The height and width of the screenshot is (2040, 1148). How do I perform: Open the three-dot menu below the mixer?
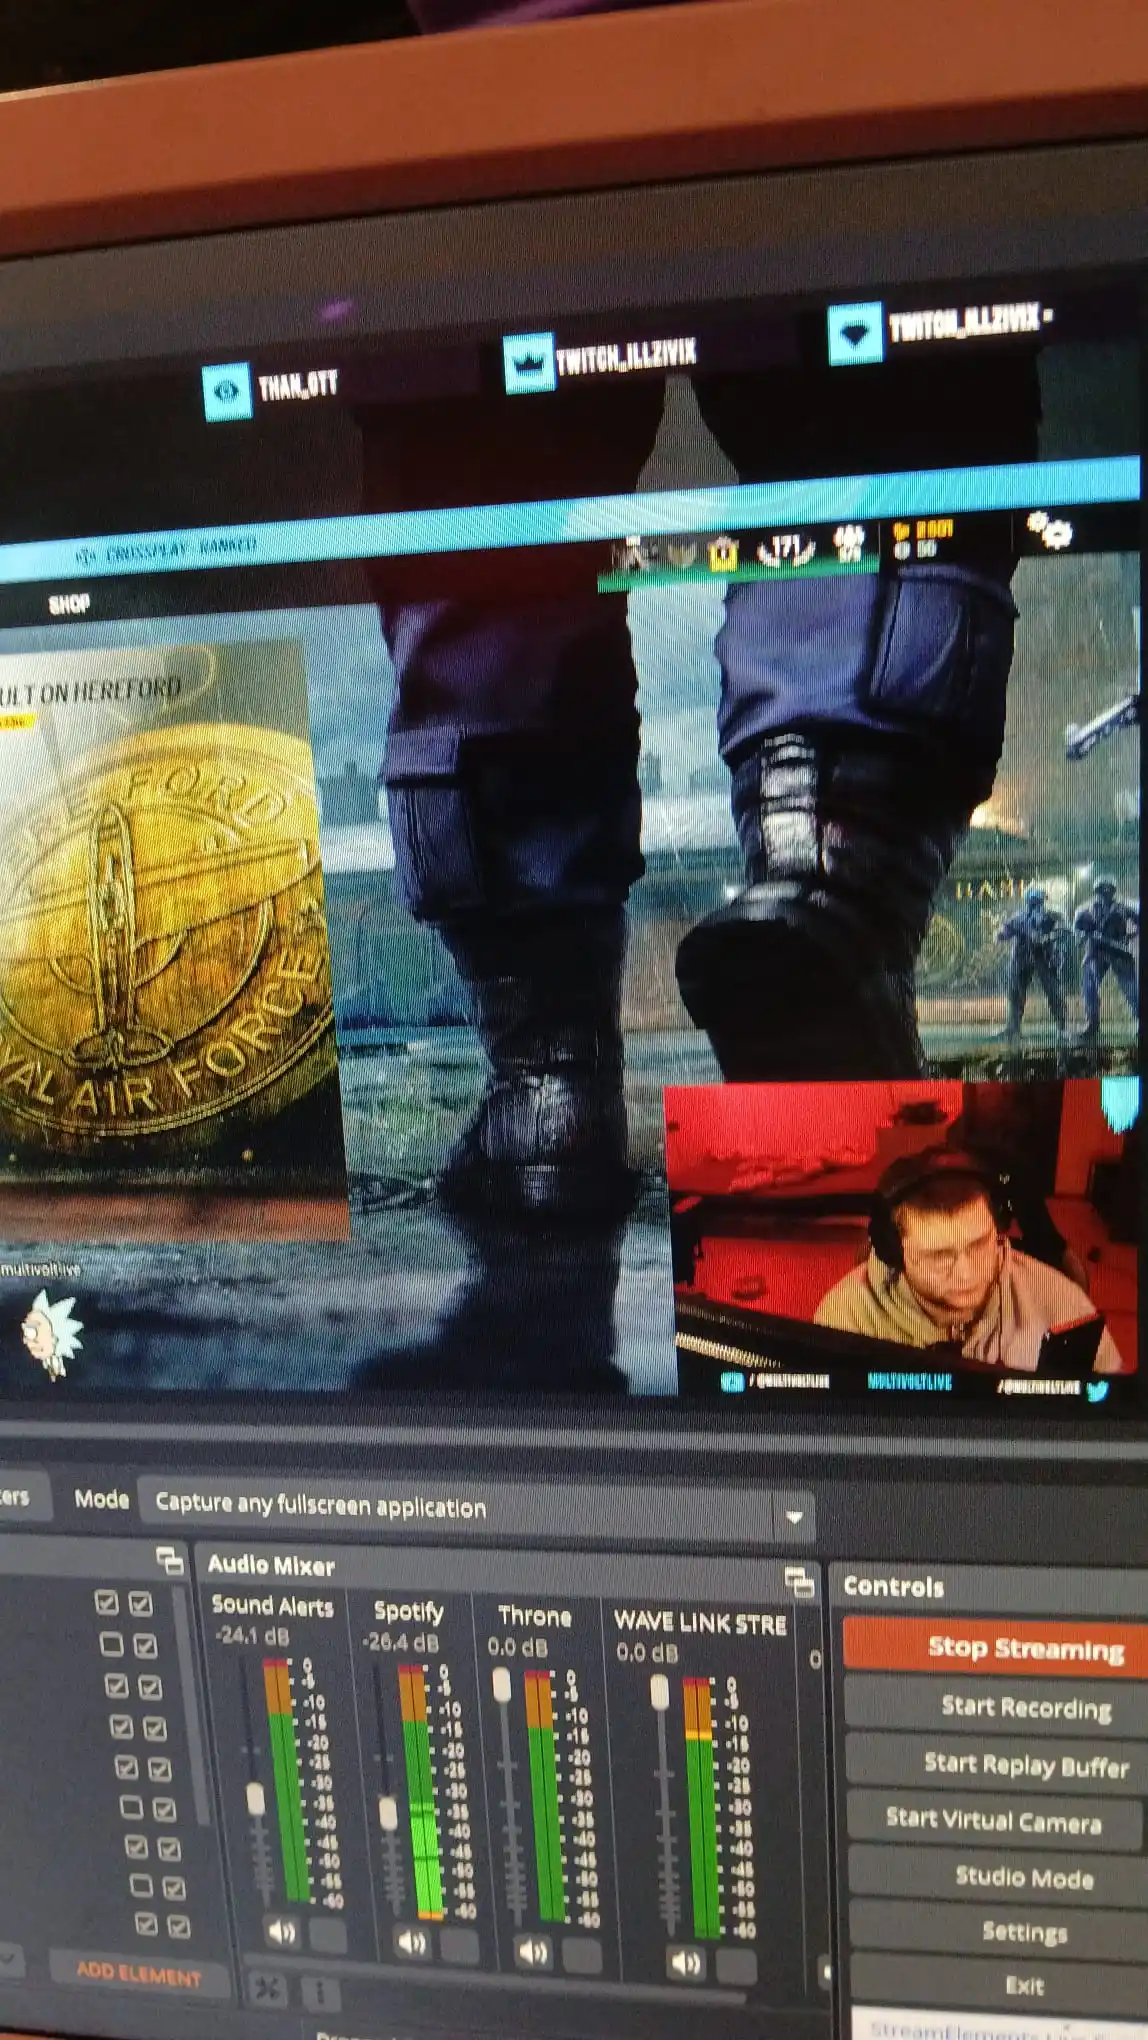pyautogui.click(x=320, y=1993)
